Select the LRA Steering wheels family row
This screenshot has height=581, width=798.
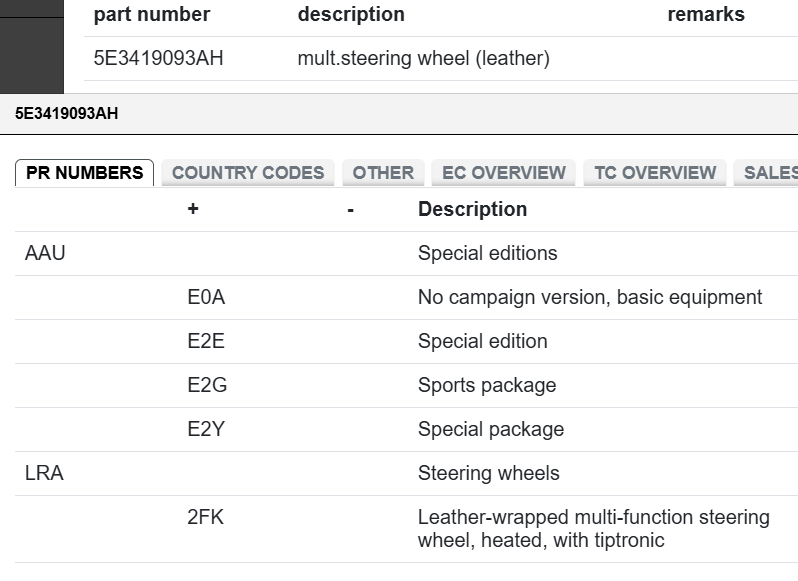44,473
